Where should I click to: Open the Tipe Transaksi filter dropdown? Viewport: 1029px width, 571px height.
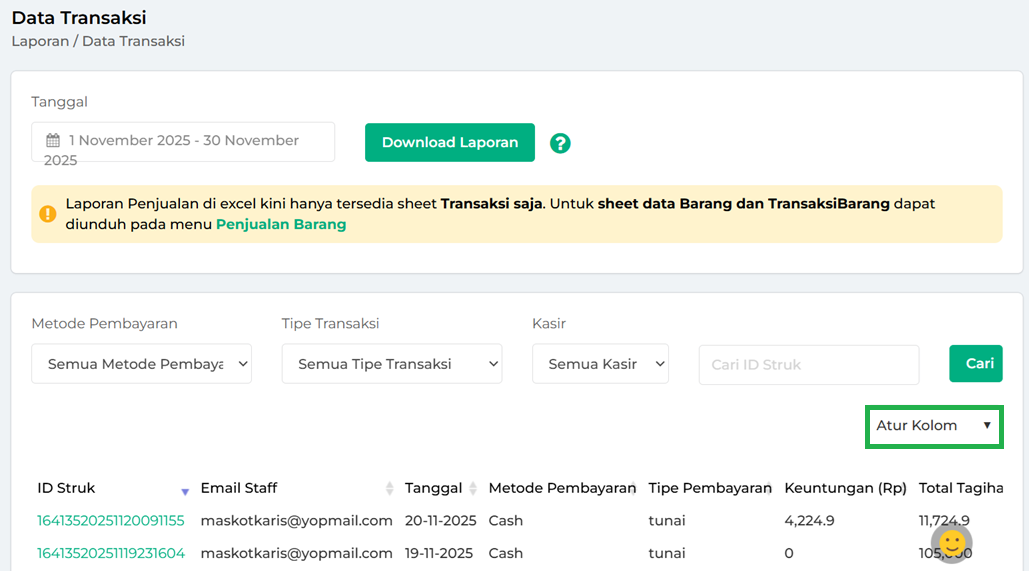(391, 364)
